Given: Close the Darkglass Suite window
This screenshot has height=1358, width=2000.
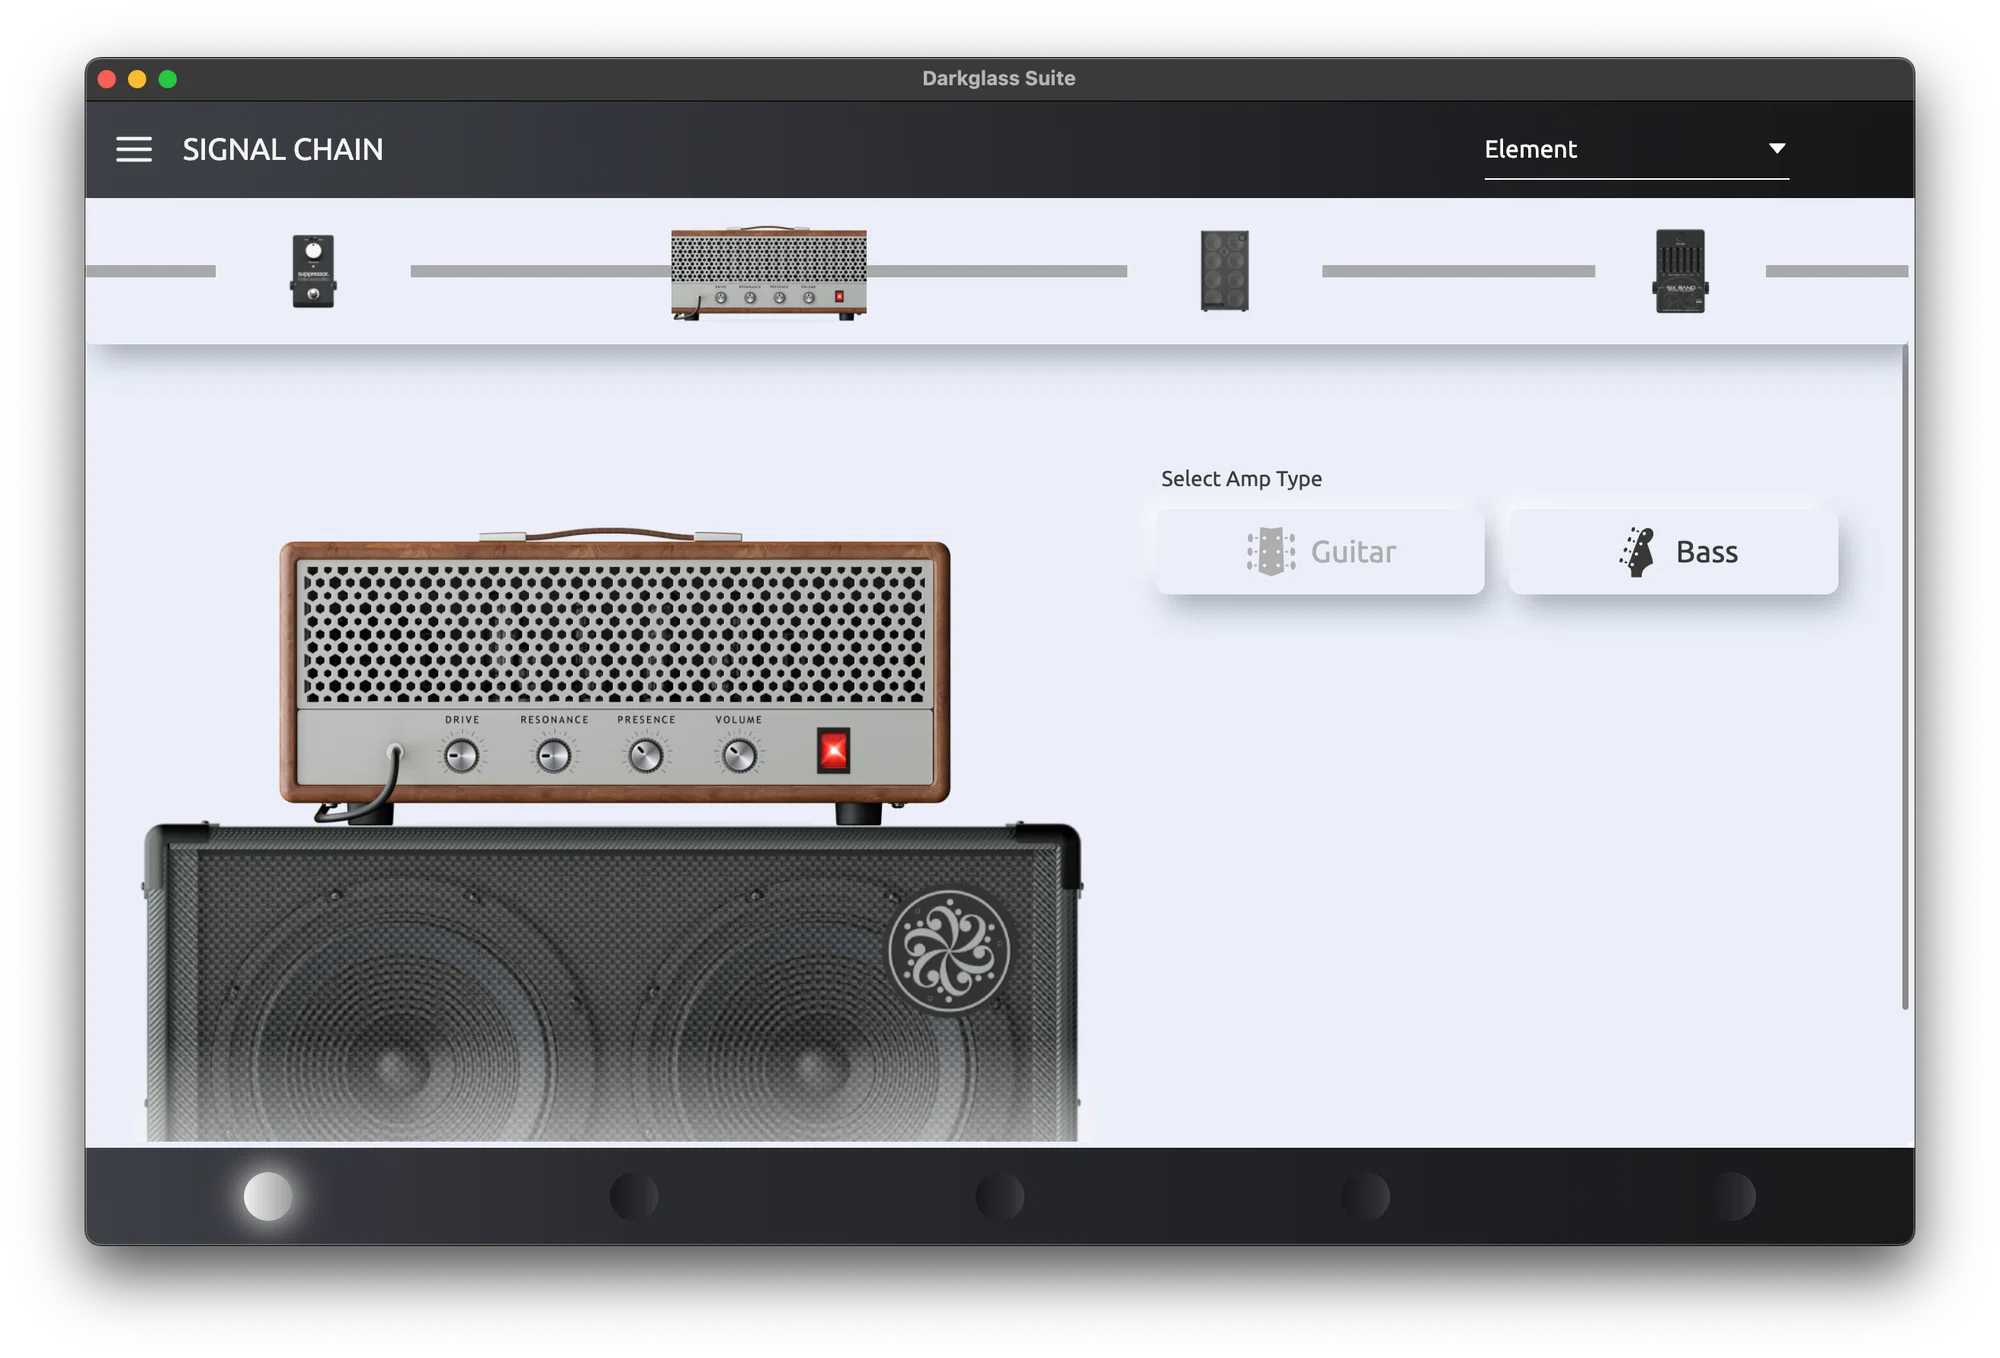Looking at the screenshot, I should click(x=107, y=79).
